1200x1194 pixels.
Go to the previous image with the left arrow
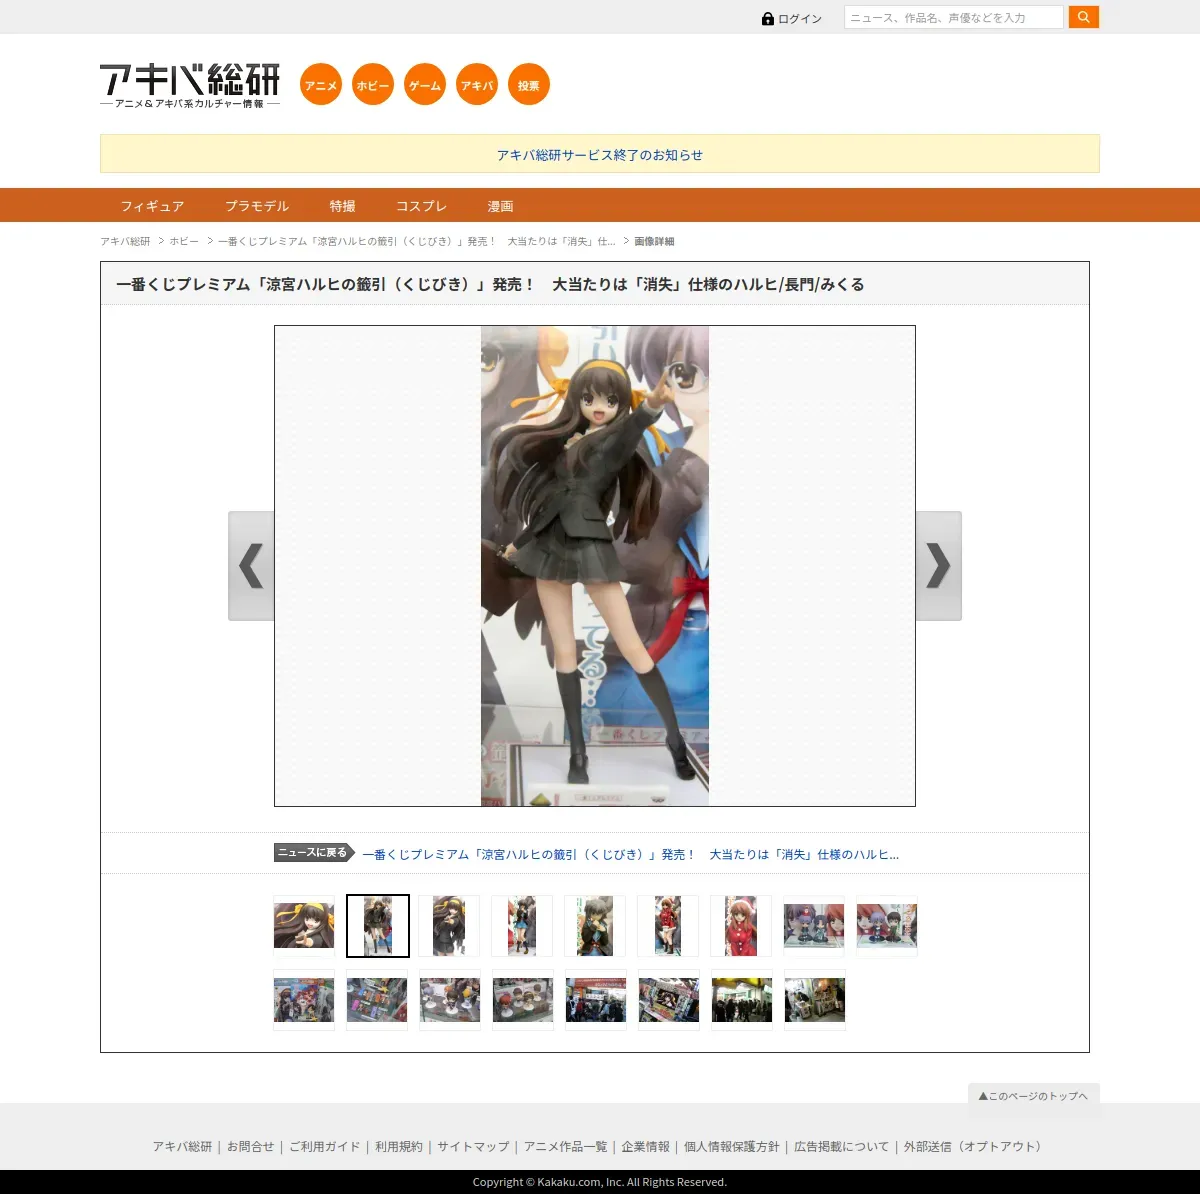pyautogui.click(x=251, y=566)
